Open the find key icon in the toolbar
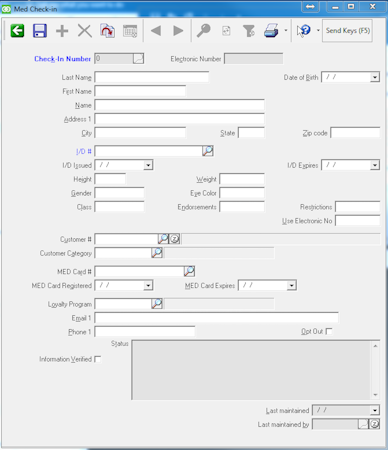 tap(204, 31)
